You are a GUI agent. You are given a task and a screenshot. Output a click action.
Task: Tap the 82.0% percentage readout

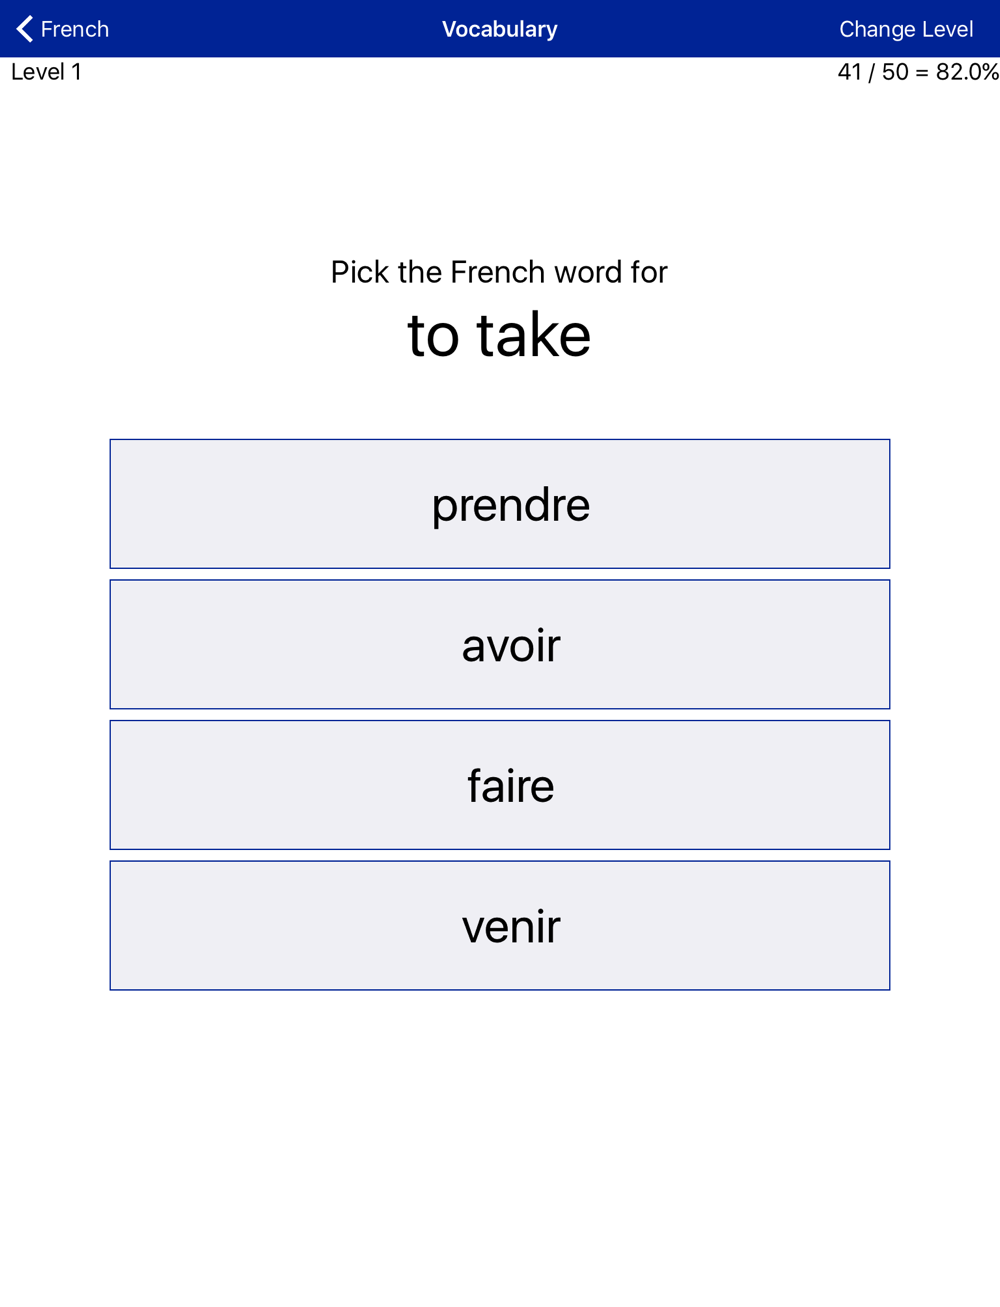[967, 72]
